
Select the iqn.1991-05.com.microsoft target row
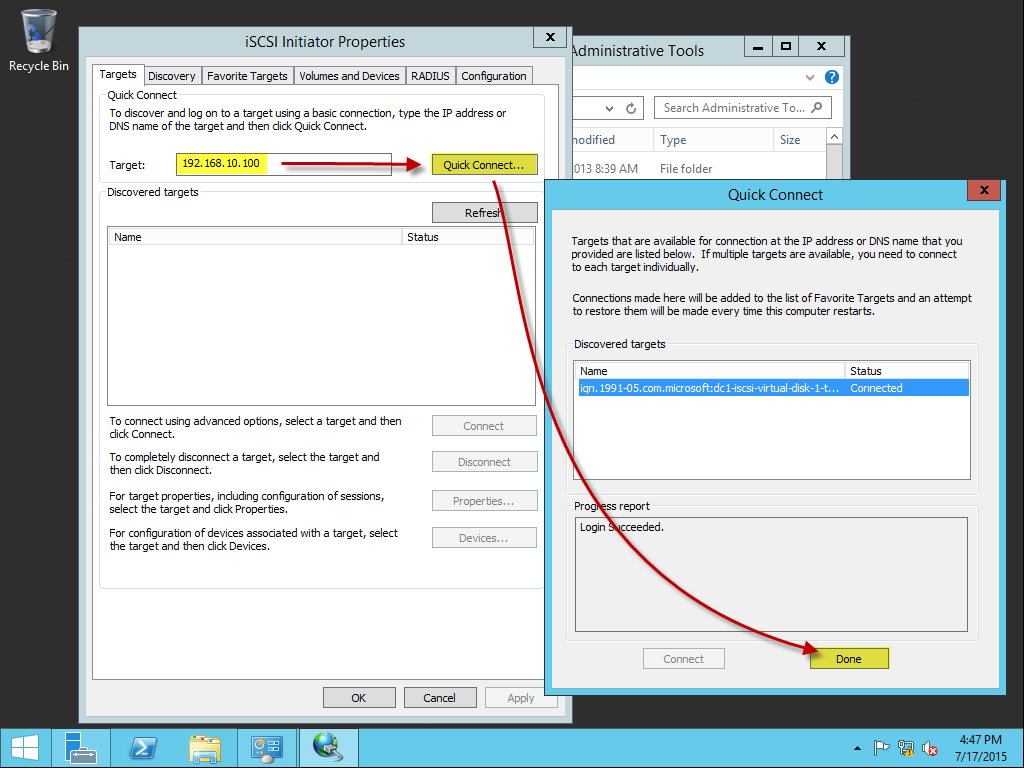point(771,388)
